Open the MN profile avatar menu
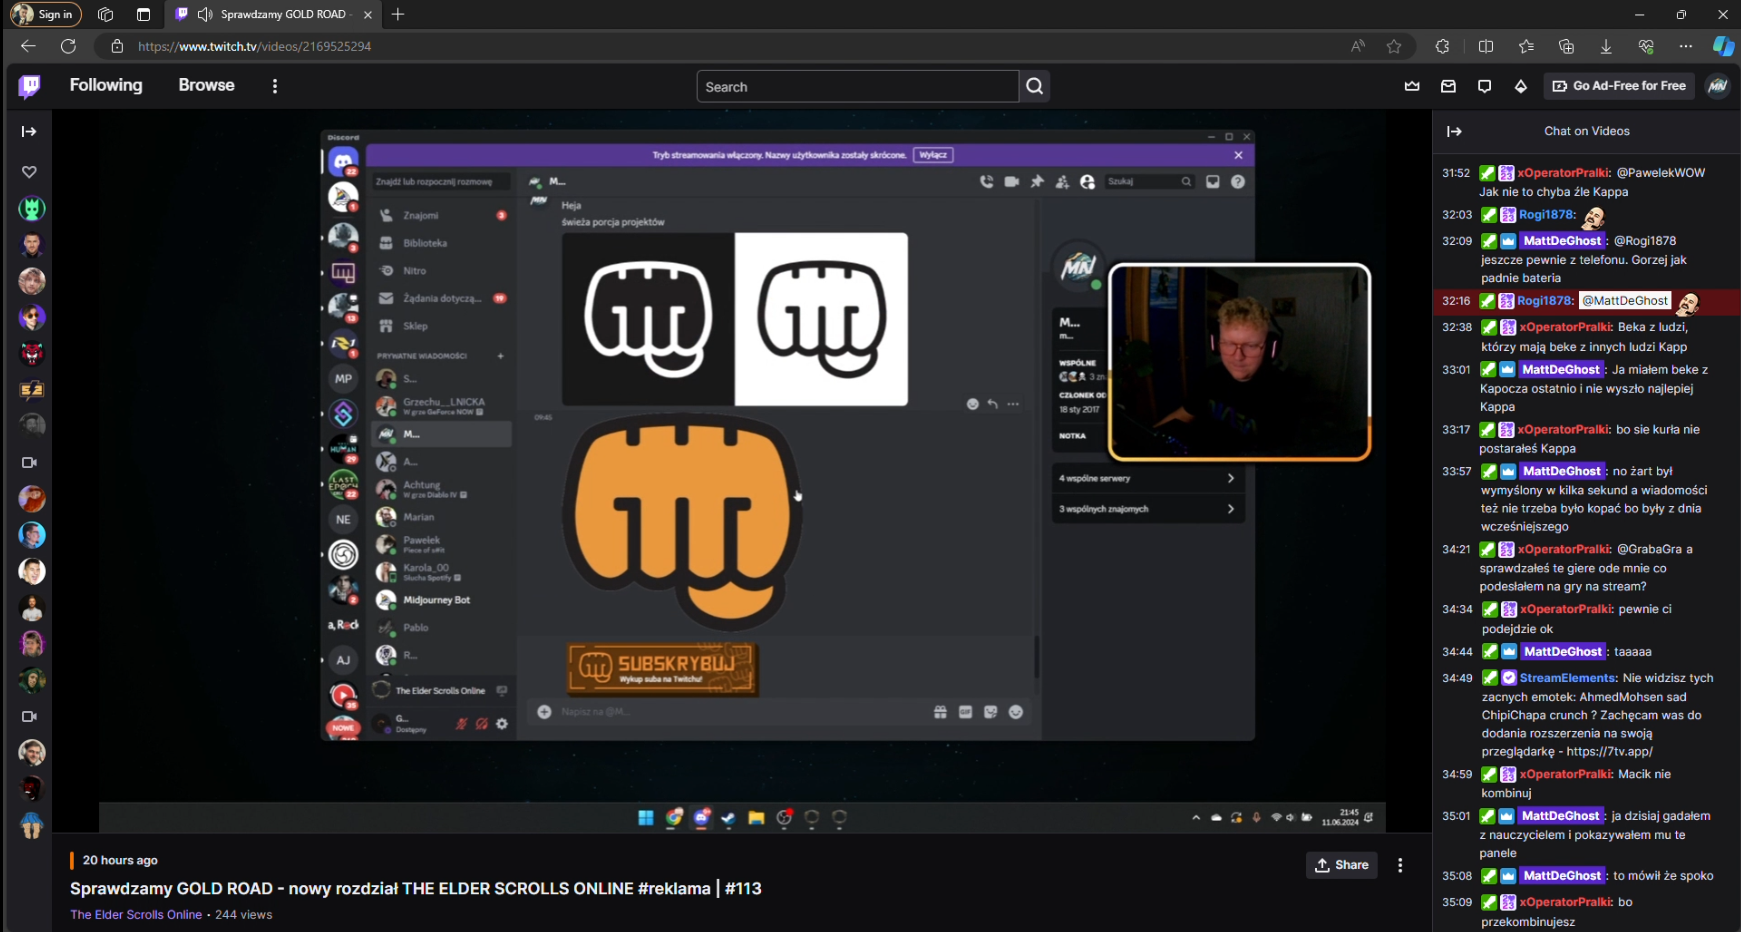 click(x=1718, y=86)
